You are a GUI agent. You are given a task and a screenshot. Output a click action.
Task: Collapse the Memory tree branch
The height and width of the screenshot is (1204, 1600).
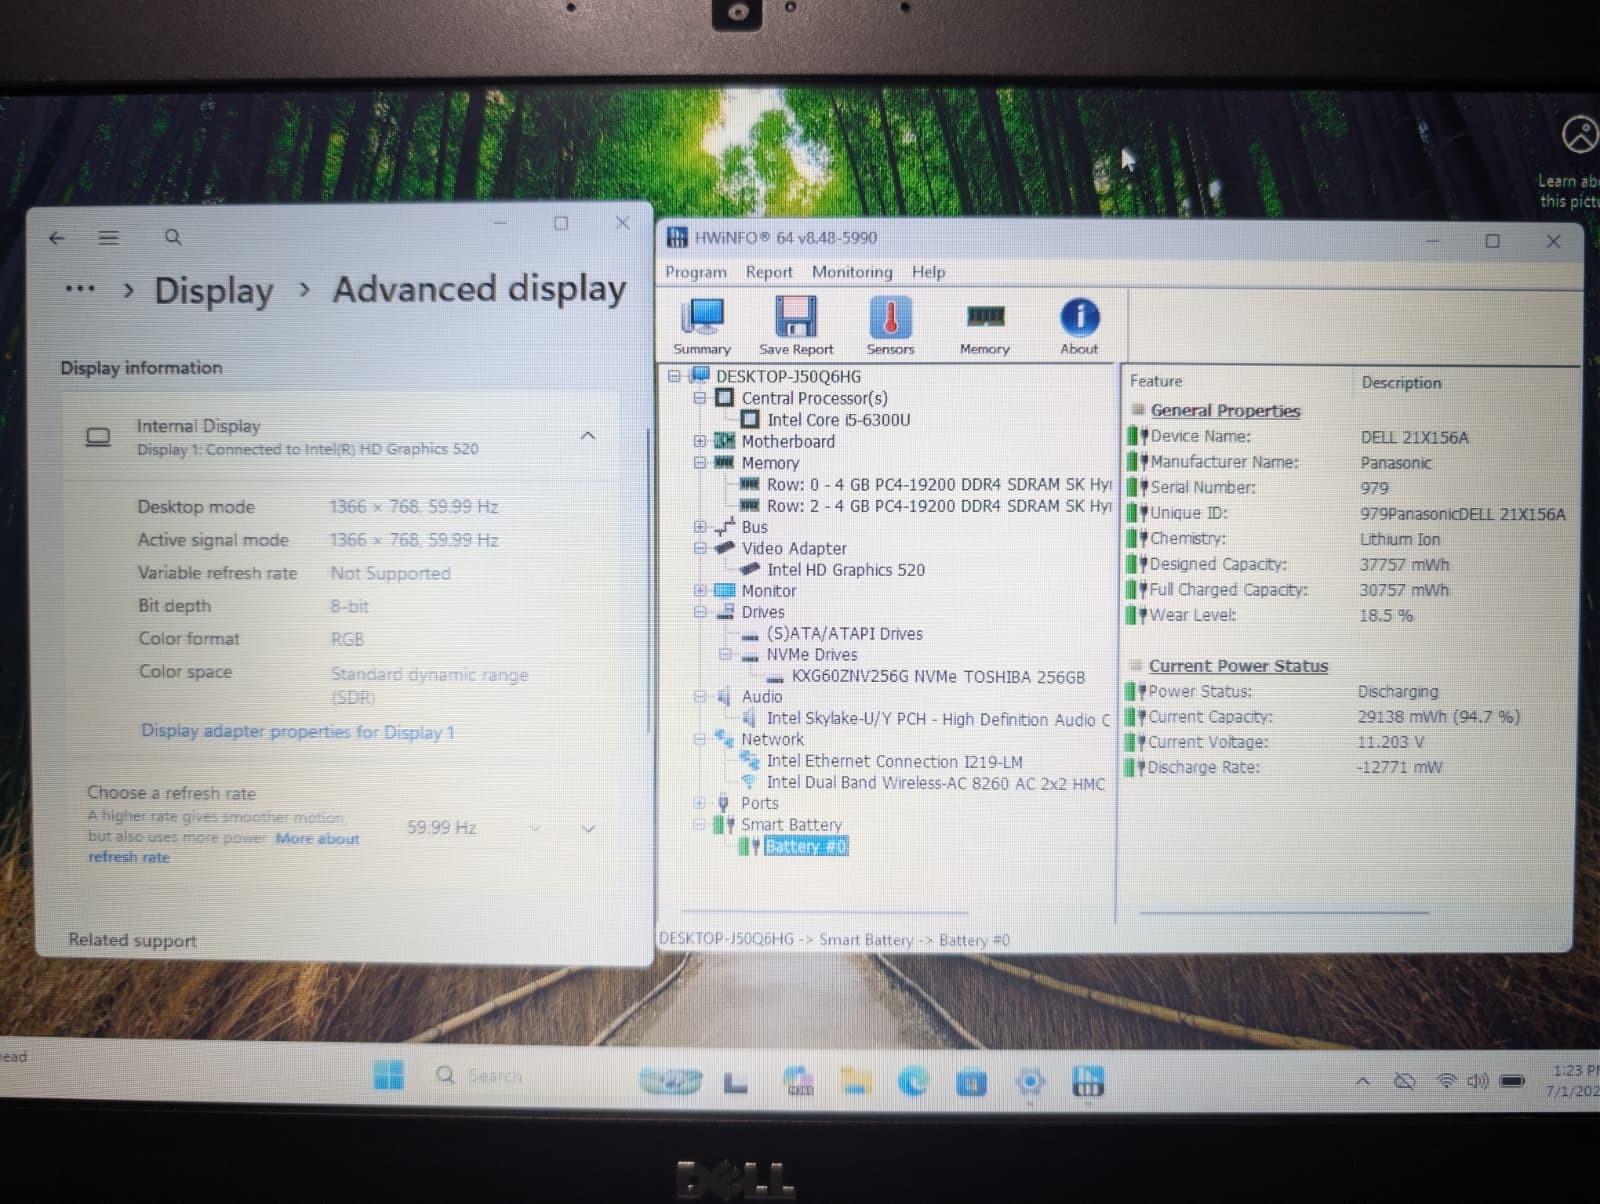(x=700, y=463)
